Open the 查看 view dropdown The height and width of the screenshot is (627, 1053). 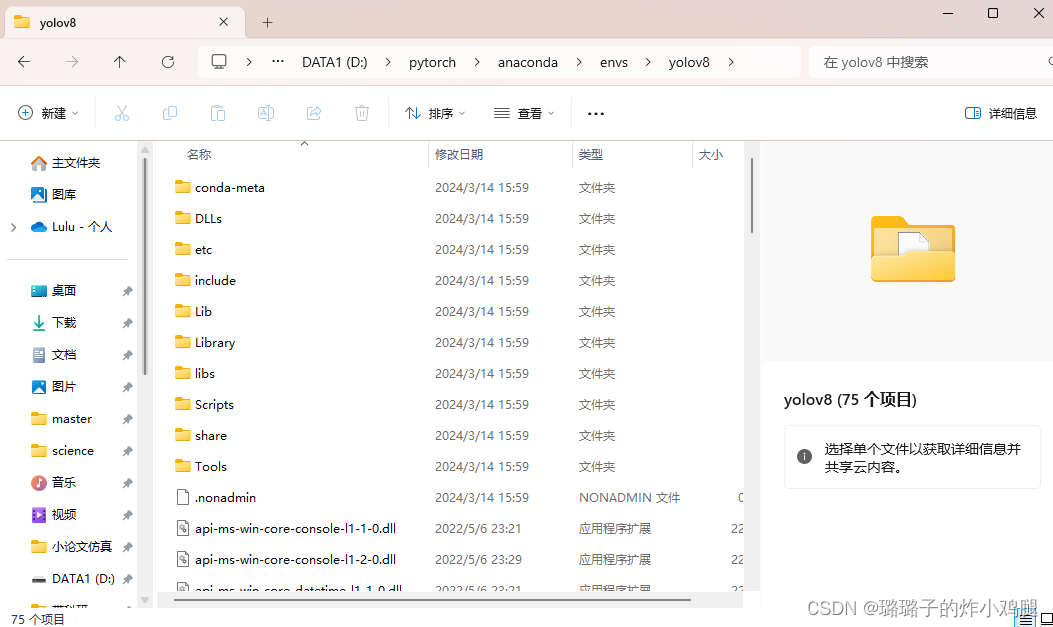tap(523, 113)
